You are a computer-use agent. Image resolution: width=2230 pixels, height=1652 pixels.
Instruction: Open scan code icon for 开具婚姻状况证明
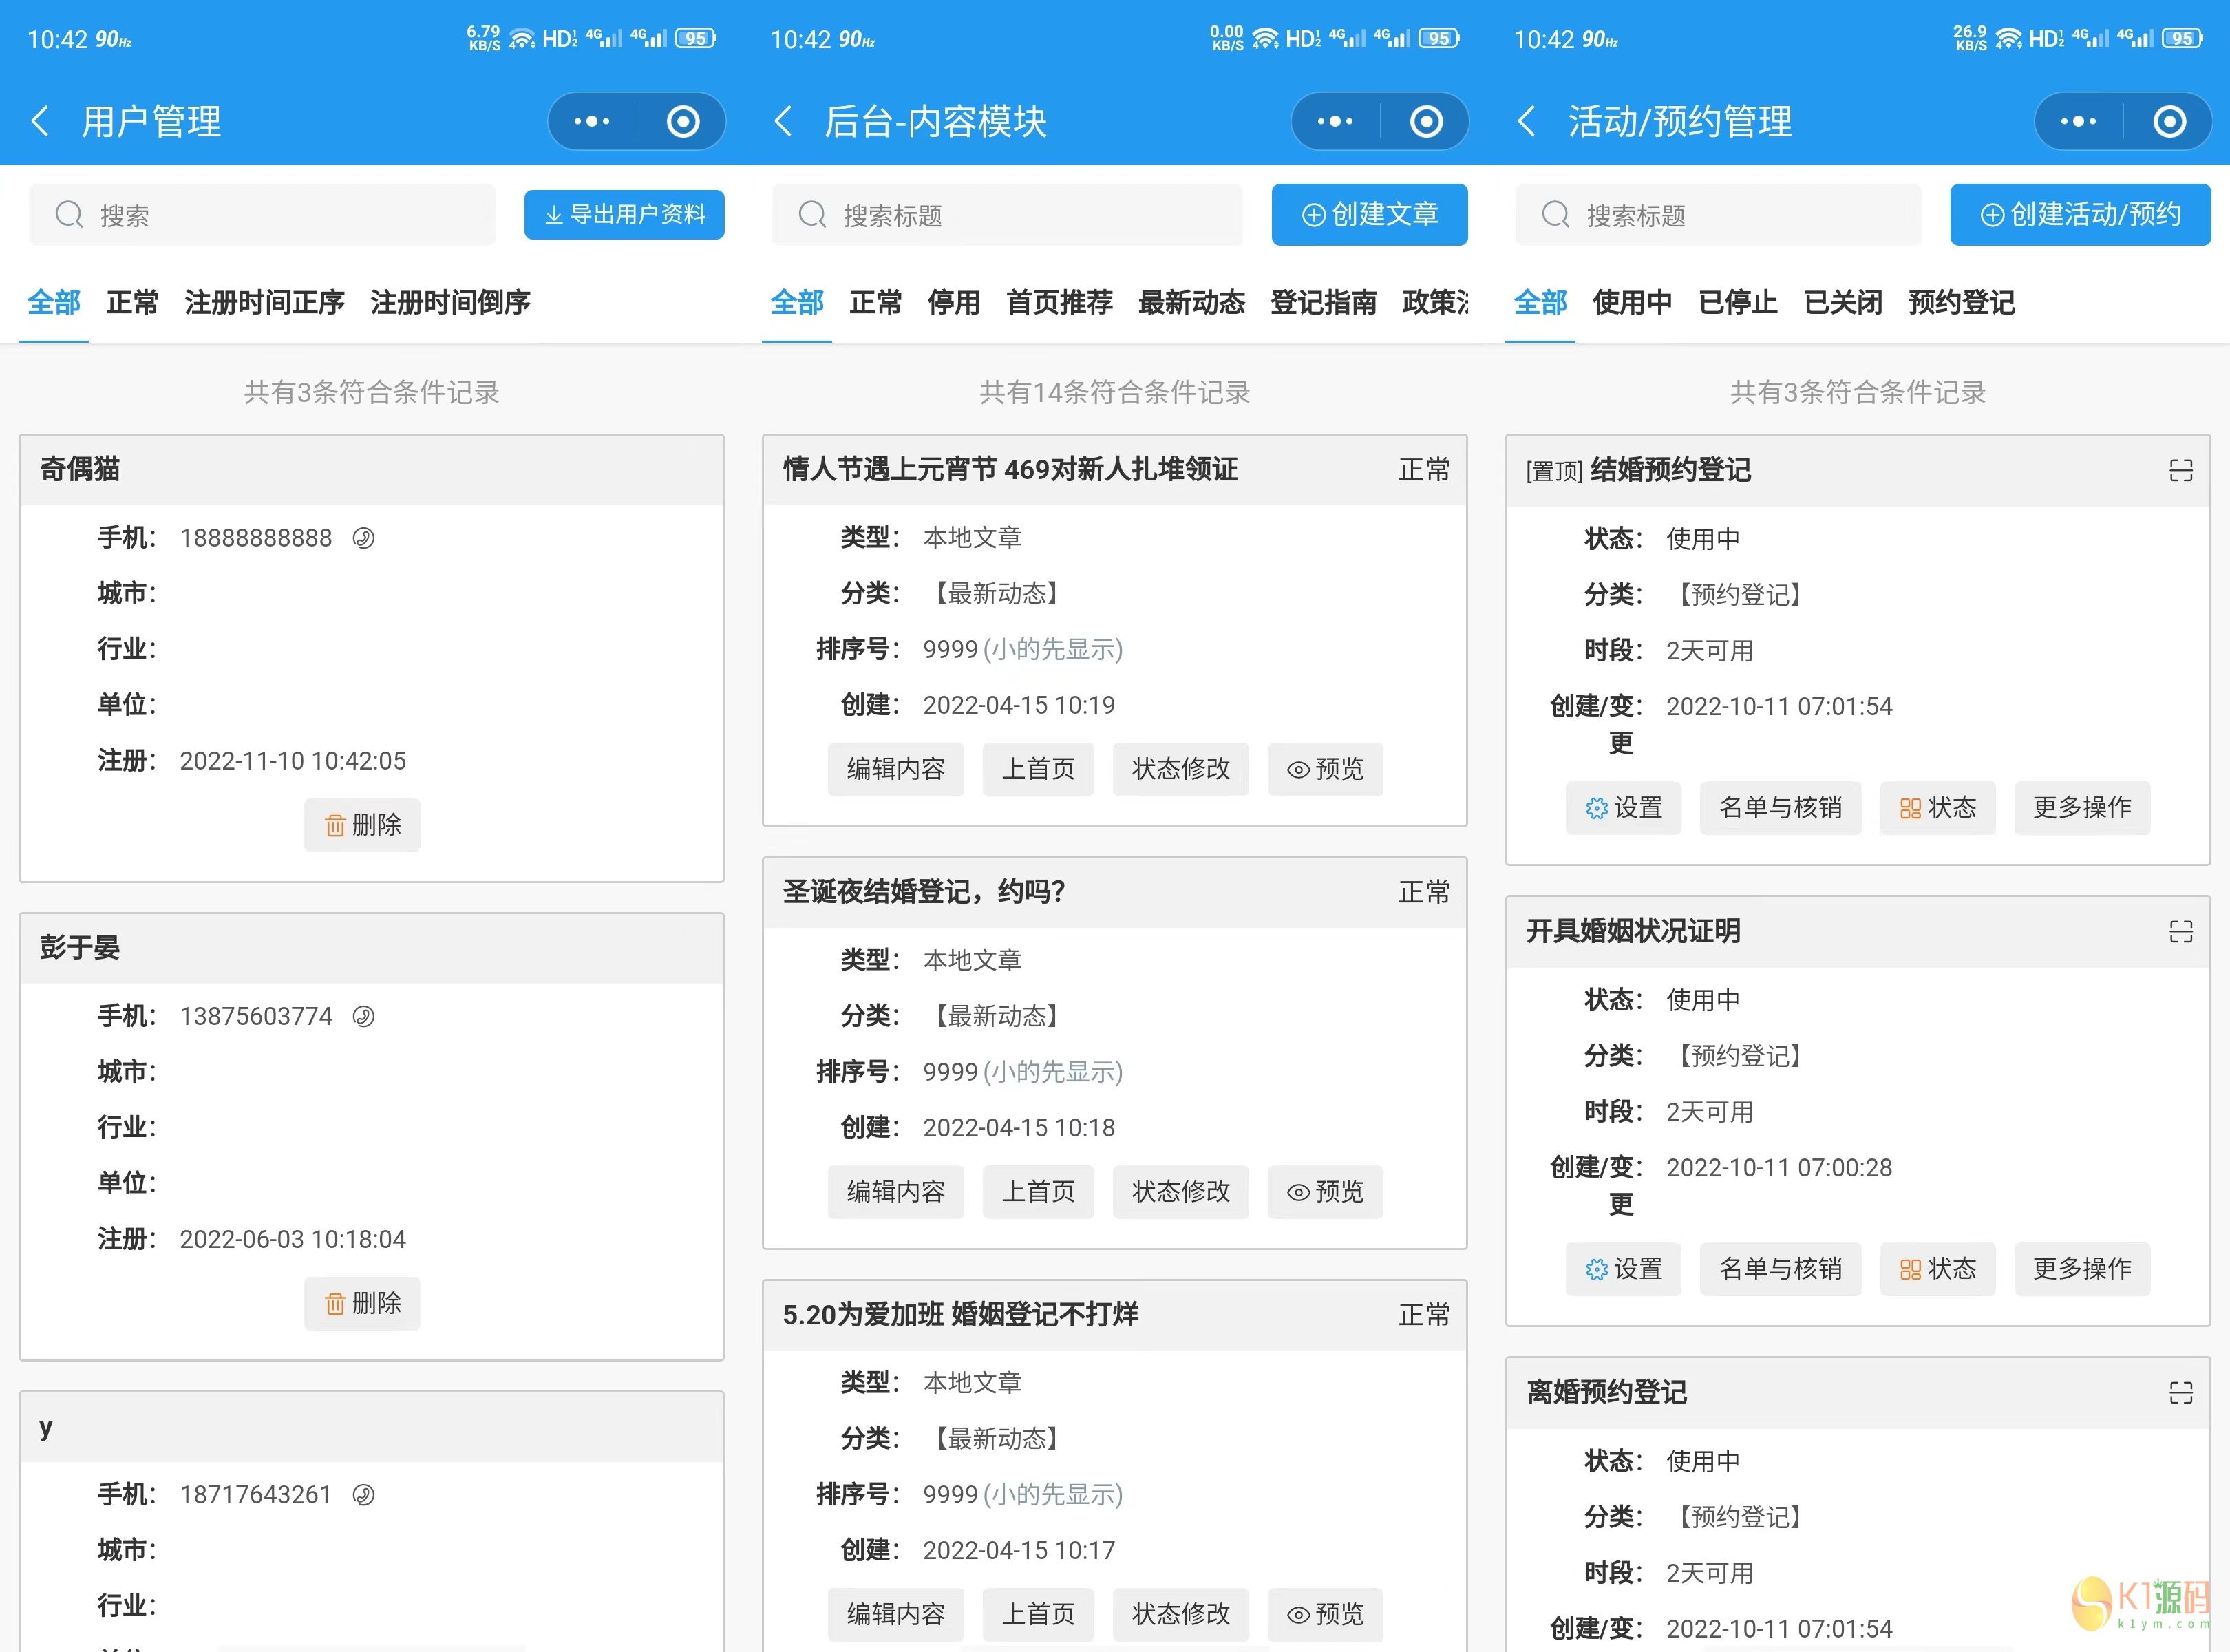coord(2181,931)
